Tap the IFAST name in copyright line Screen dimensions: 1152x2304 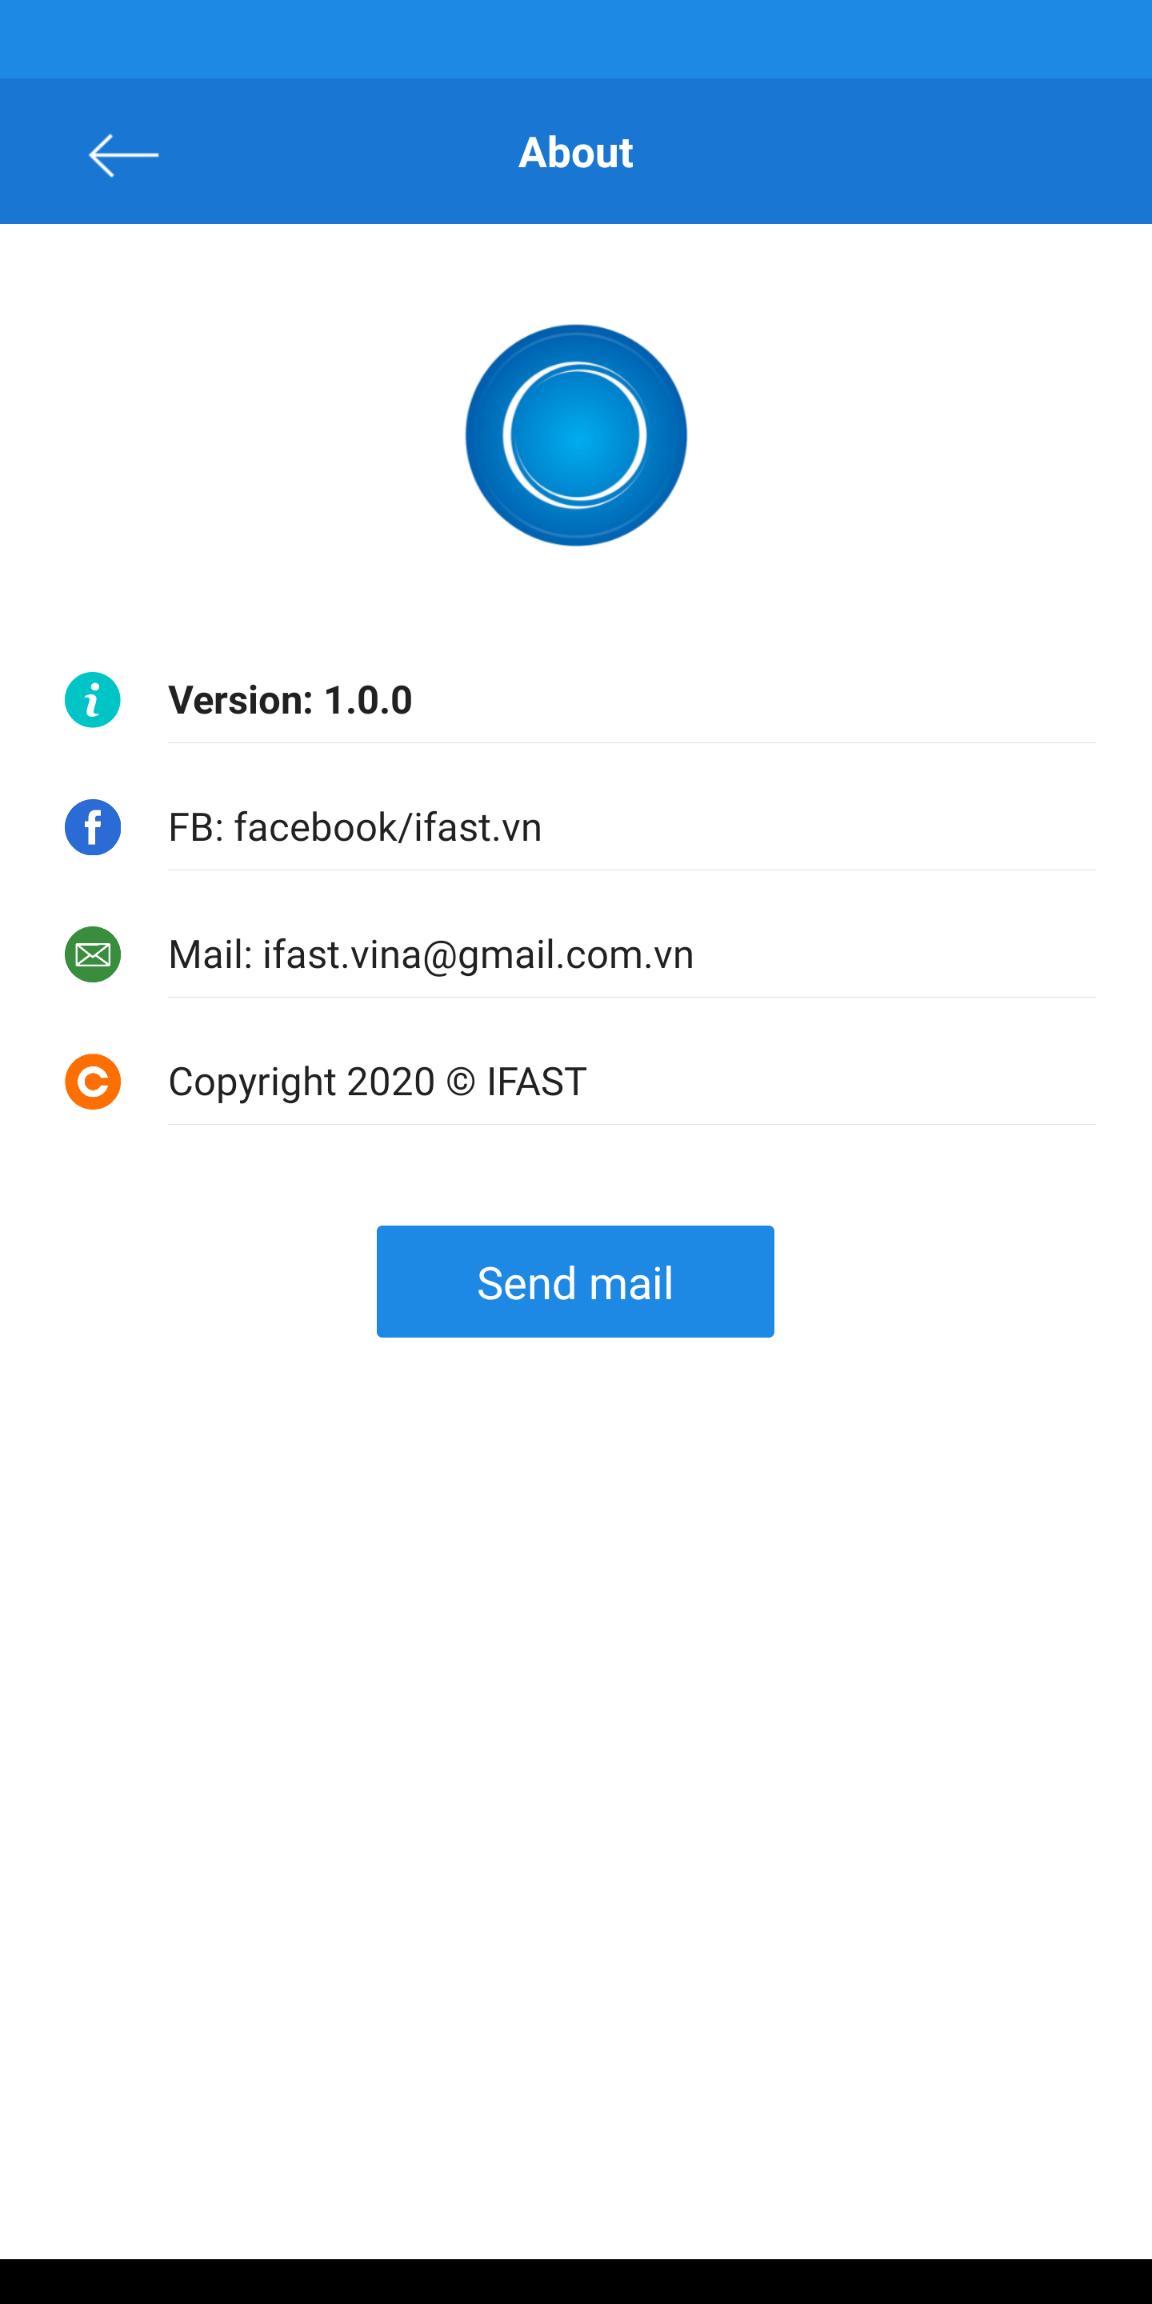537,1082
